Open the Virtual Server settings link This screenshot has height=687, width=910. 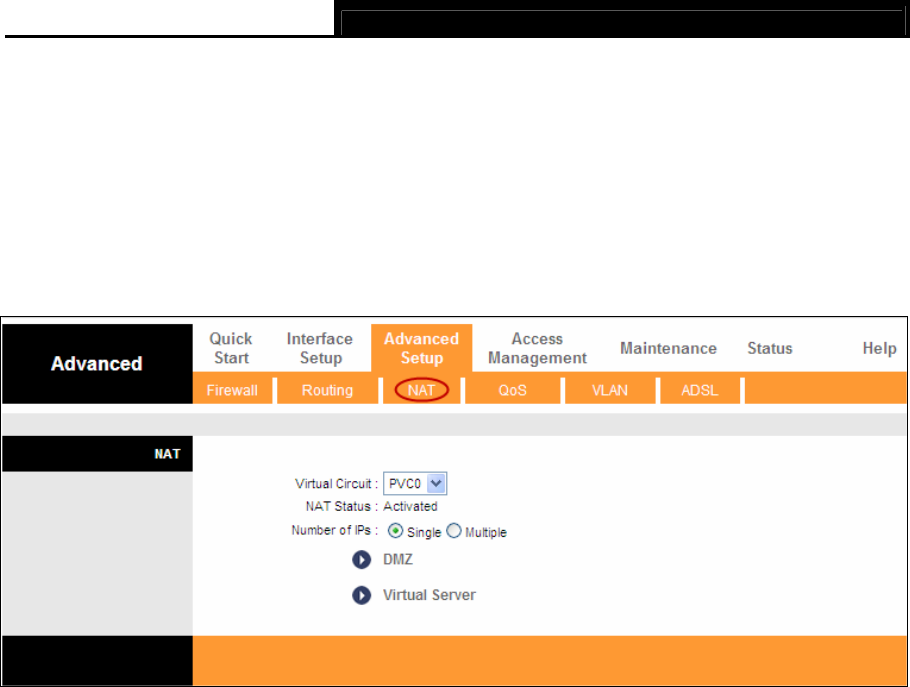click(x=429, y=595)
